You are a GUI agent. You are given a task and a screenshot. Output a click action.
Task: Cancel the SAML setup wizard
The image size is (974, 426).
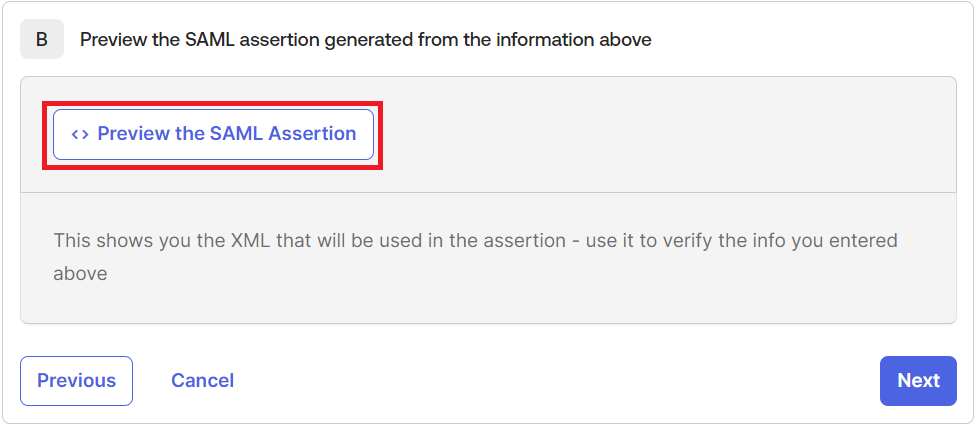click(202, 381)
